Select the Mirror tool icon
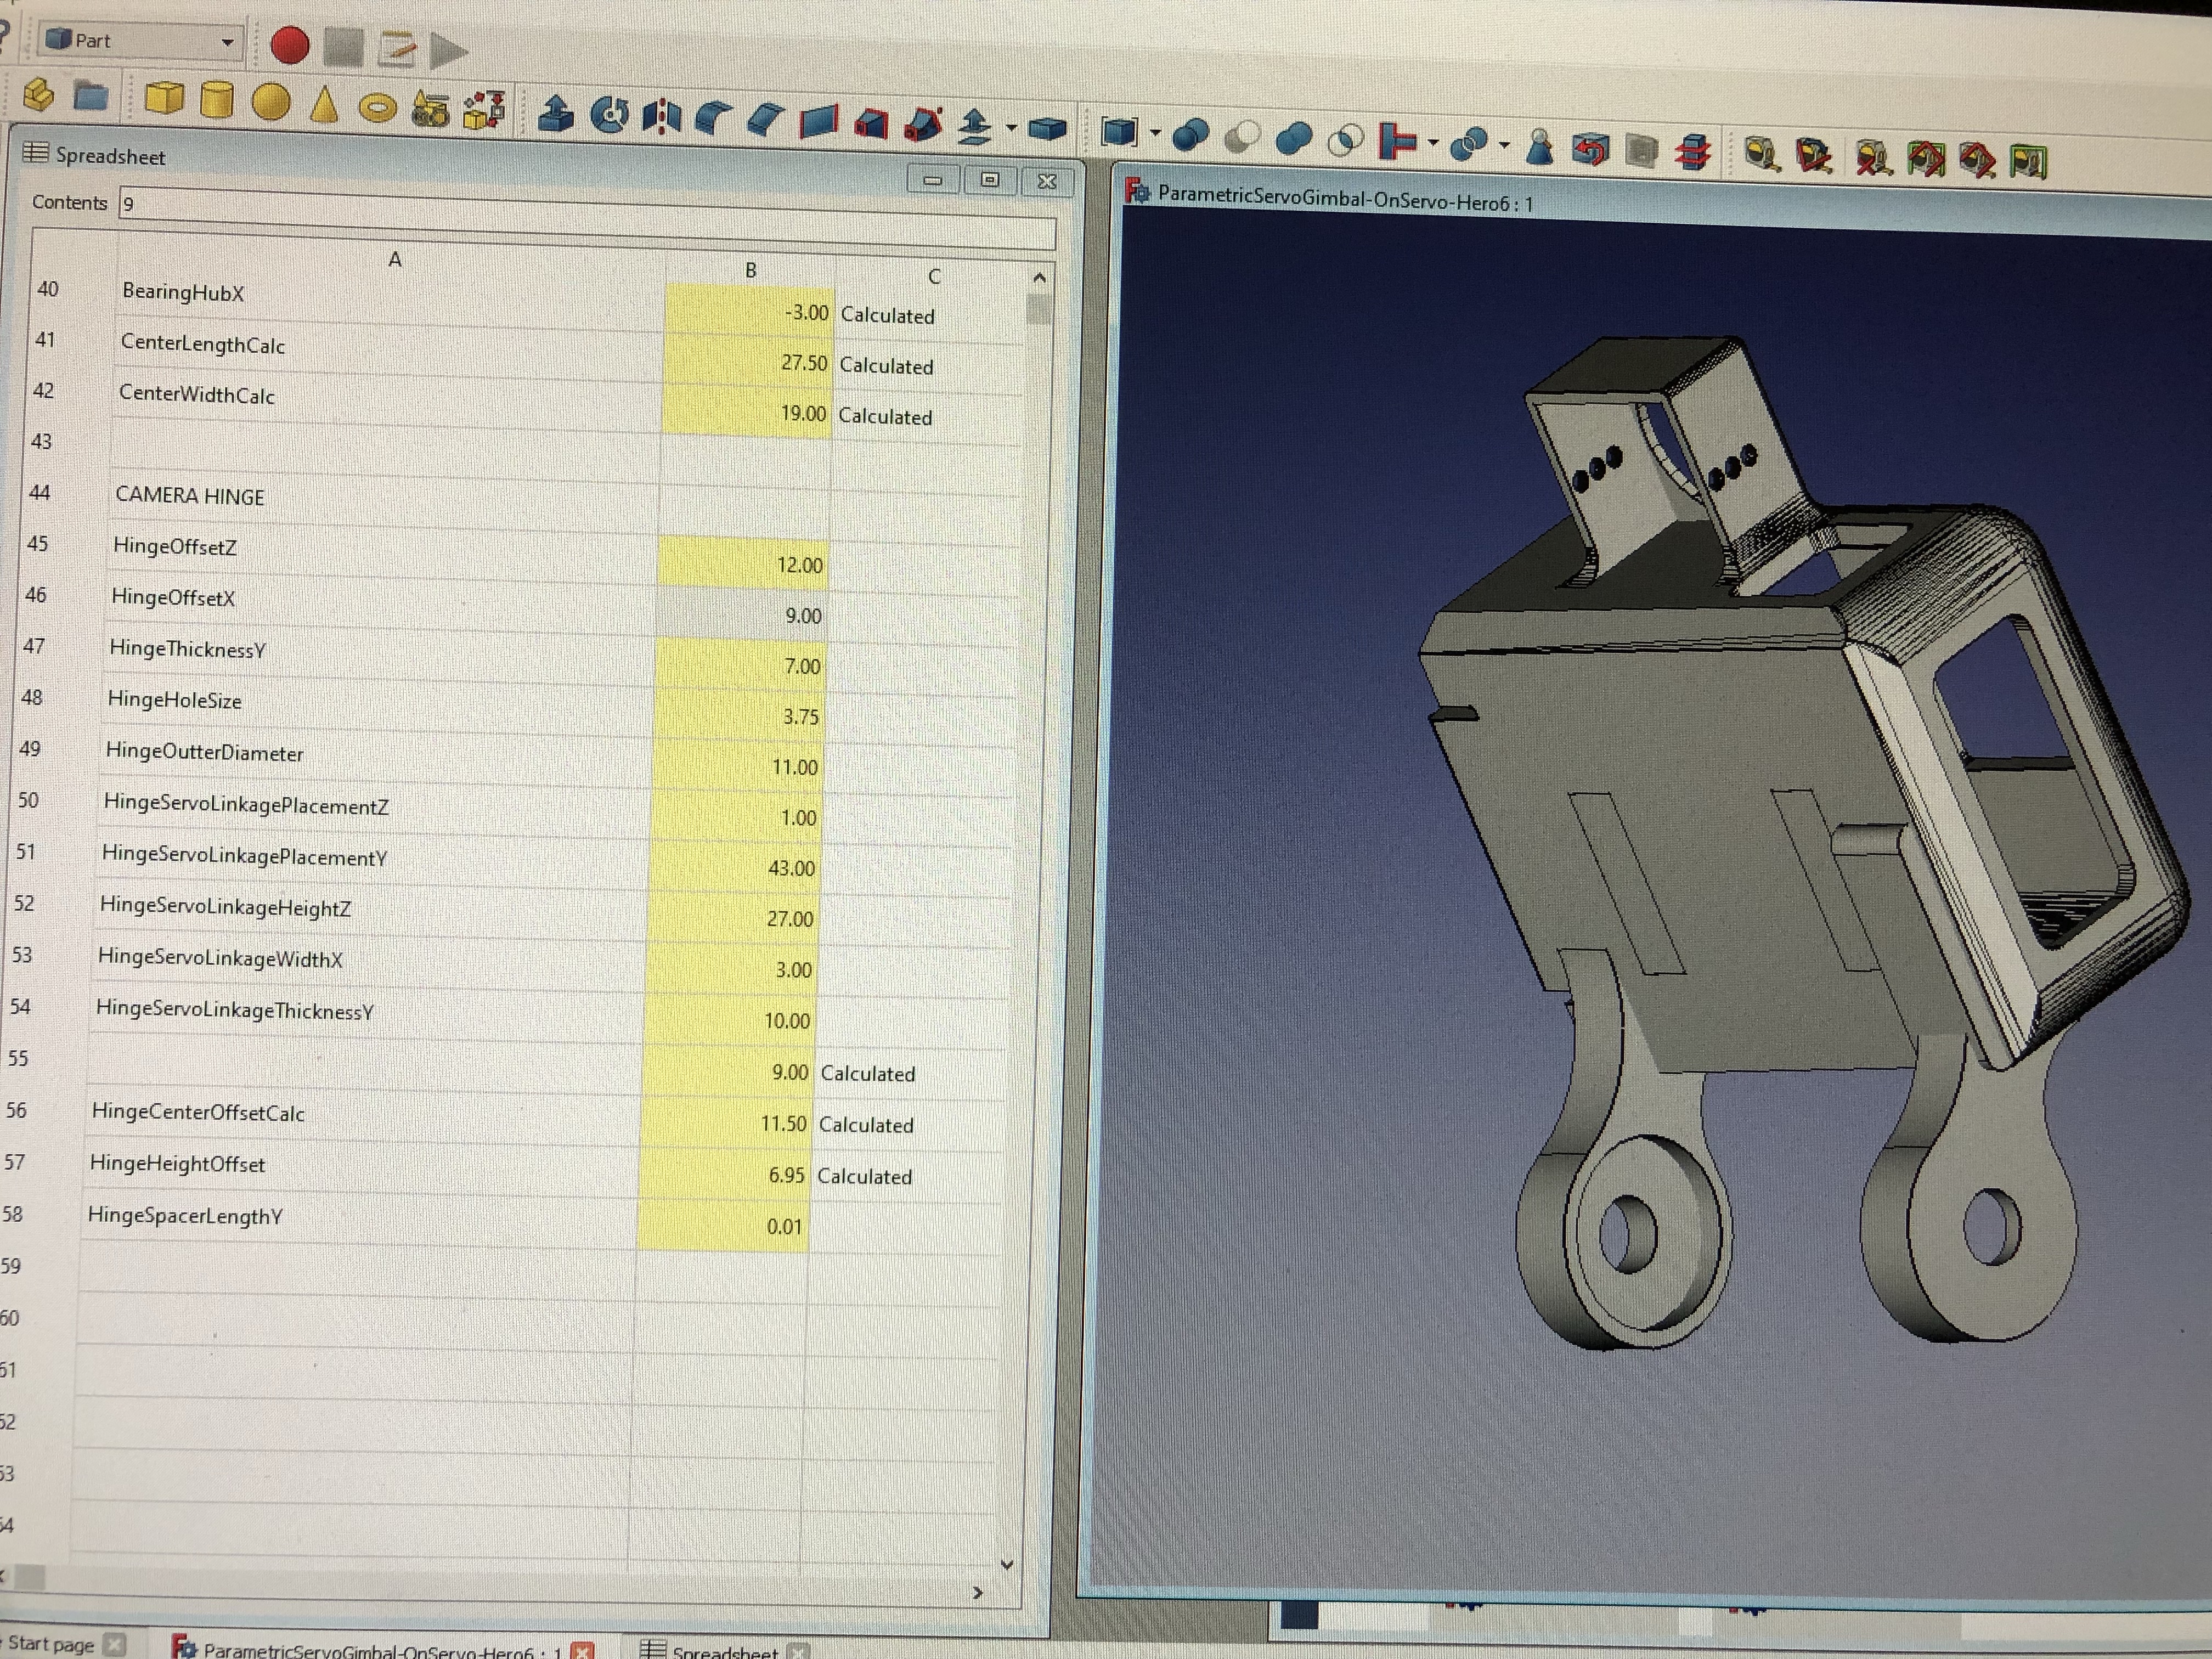The width and height of the screenshot is (2212, 1659). tap(661, 117)
